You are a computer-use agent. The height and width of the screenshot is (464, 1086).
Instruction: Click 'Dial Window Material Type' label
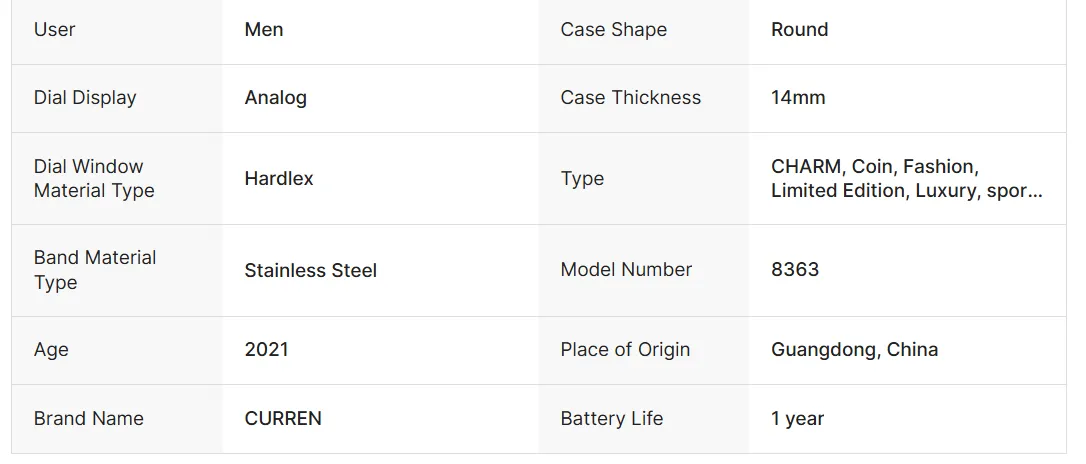coord(94,178)
